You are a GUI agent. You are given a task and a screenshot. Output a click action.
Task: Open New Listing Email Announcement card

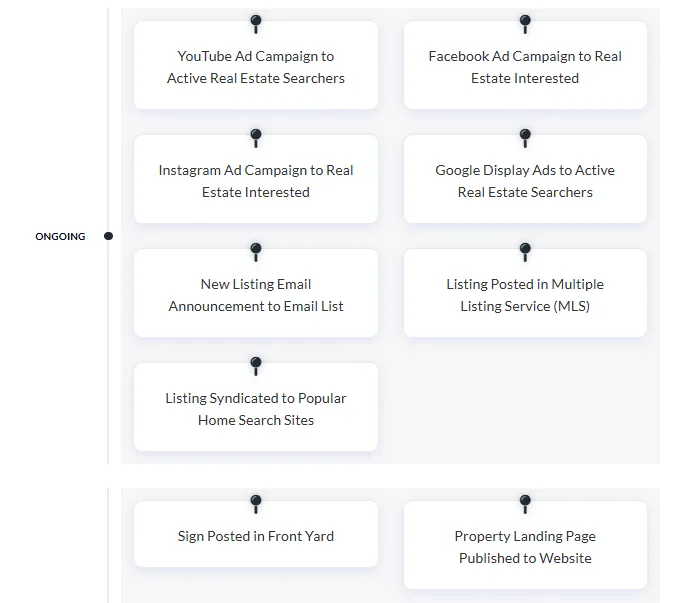coord(256,293)
